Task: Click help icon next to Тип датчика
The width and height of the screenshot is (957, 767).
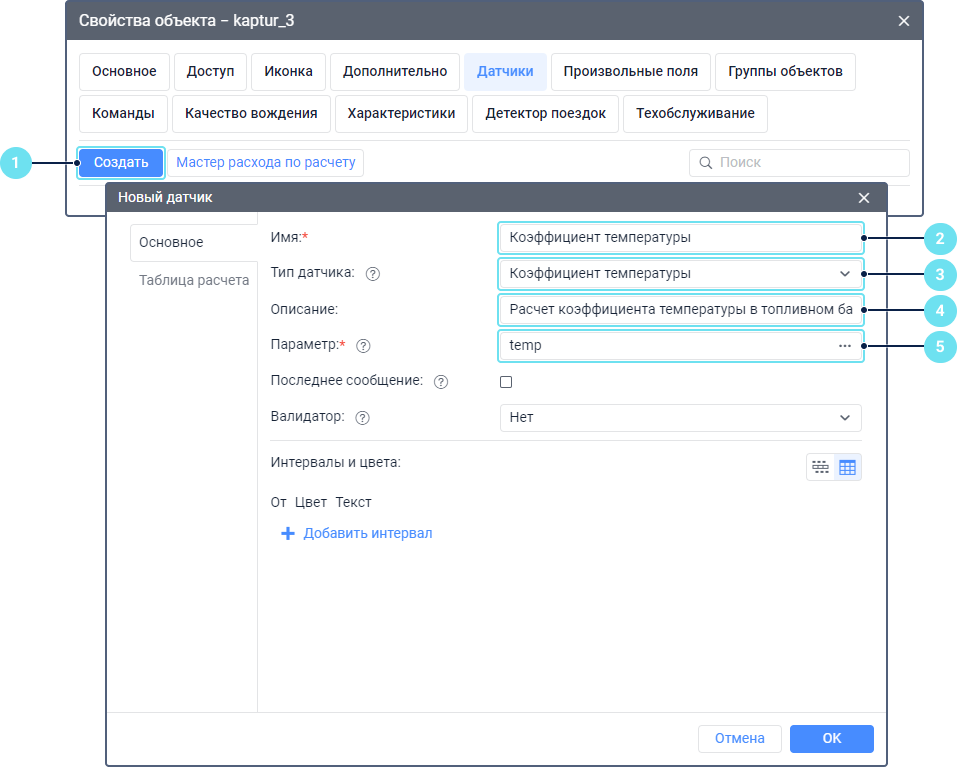Action: tap(373, 273)
